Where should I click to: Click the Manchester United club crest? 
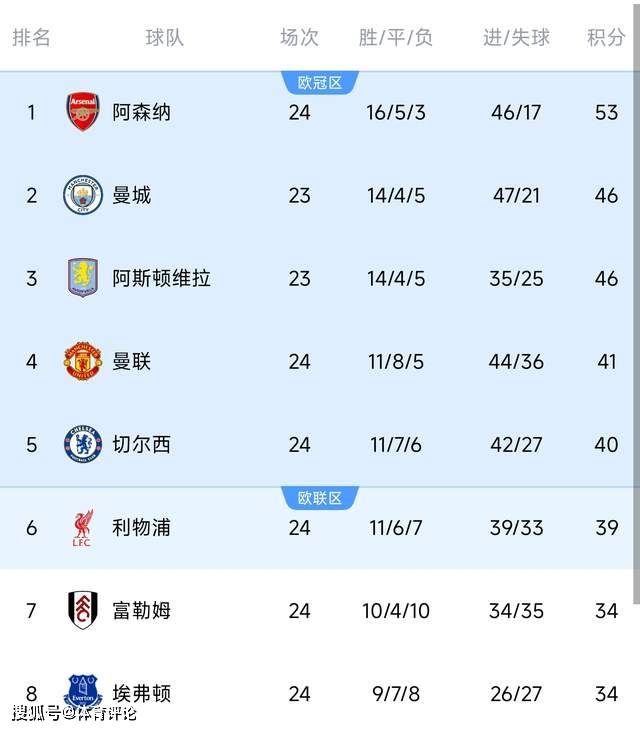coord(83,361)
